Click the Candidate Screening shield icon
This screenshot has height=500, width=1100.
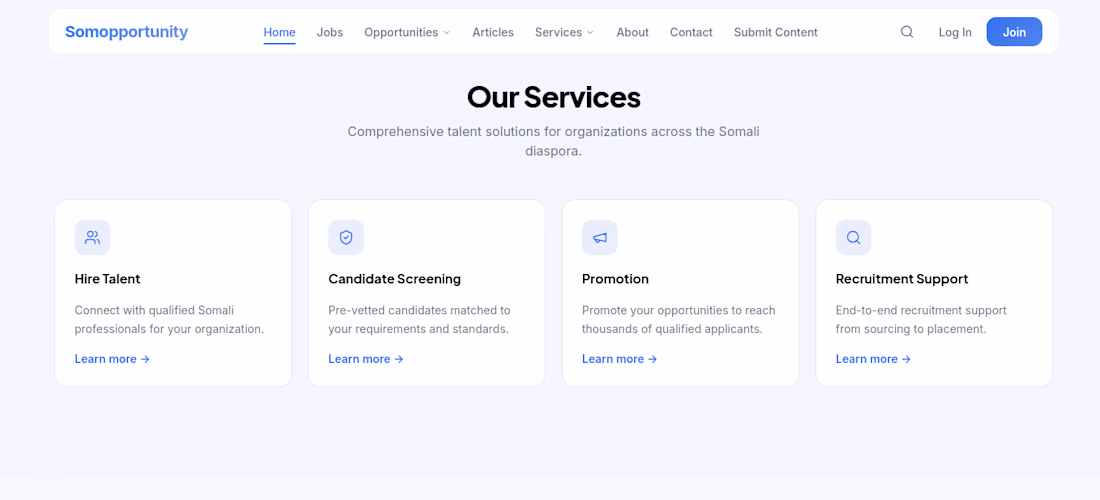tap(346, 238)
